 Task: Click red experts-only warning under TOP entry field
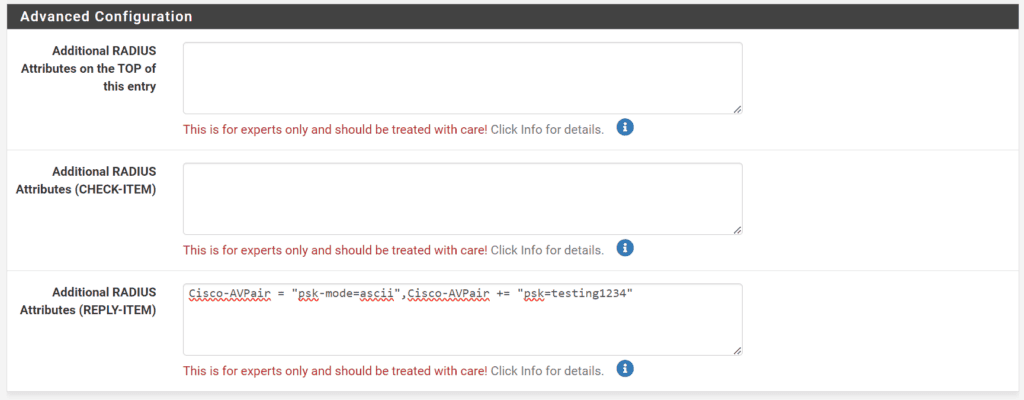point(335,129)
